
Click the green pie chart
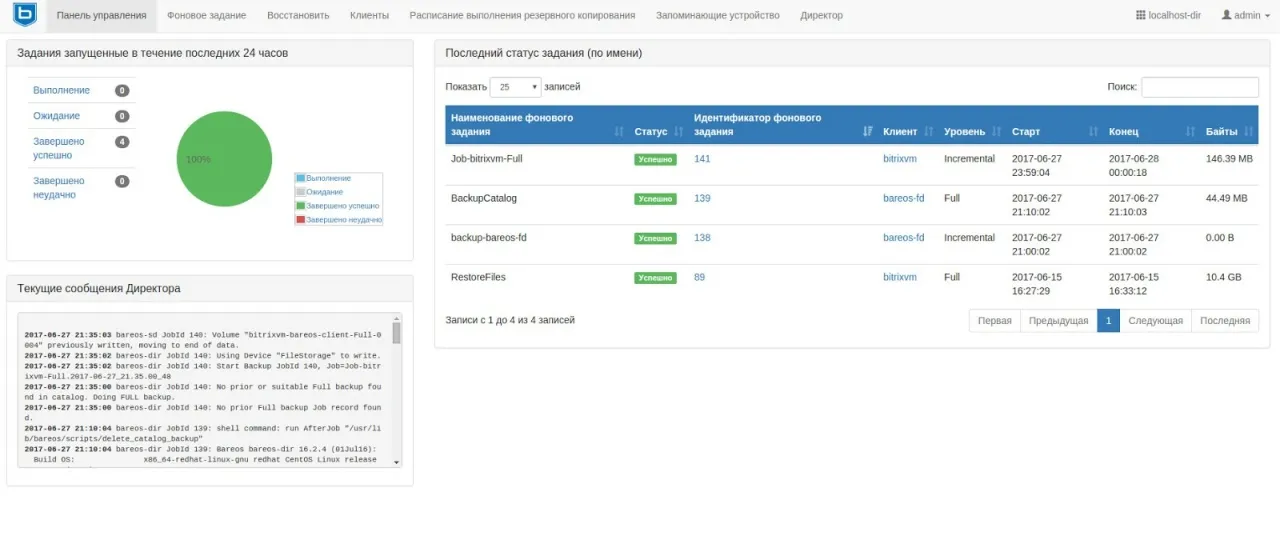click(225, 159)
